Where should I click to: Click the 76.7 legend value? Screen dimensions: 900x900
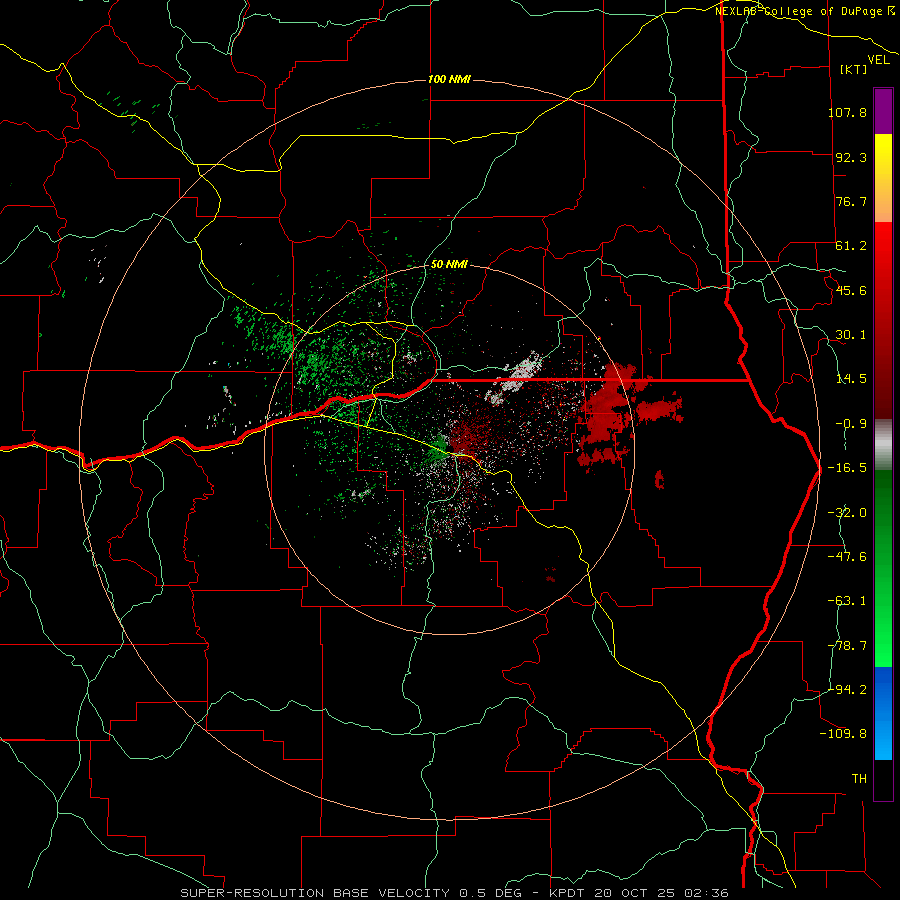pos(851,201)
